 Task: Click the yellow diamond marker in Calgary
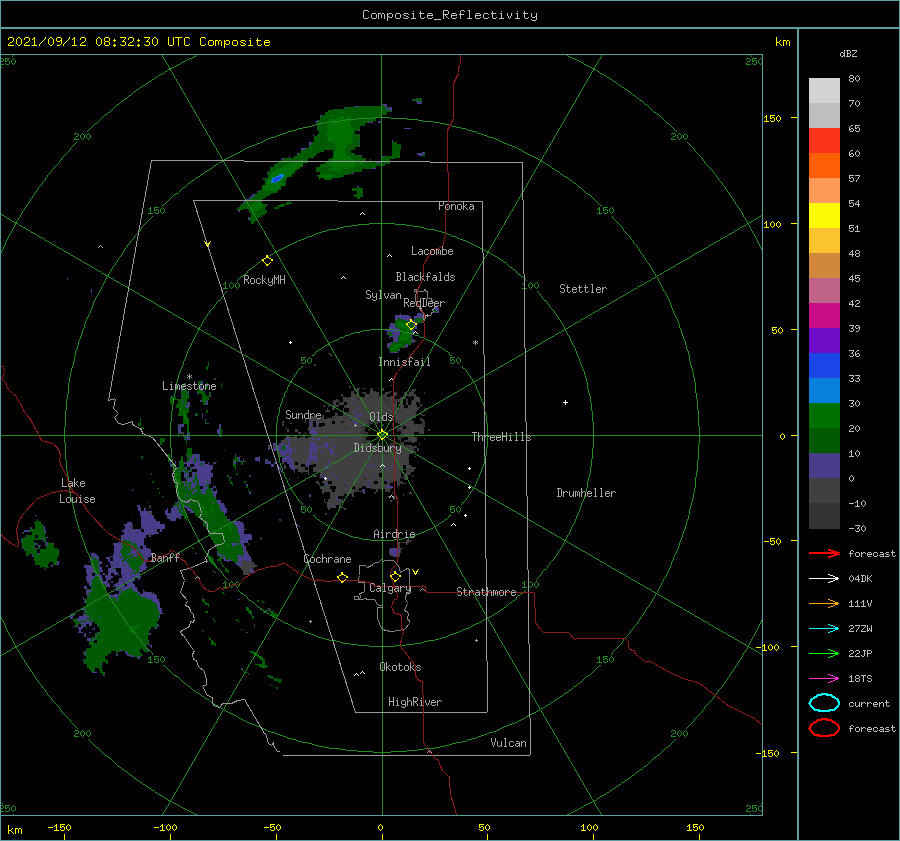395,576
